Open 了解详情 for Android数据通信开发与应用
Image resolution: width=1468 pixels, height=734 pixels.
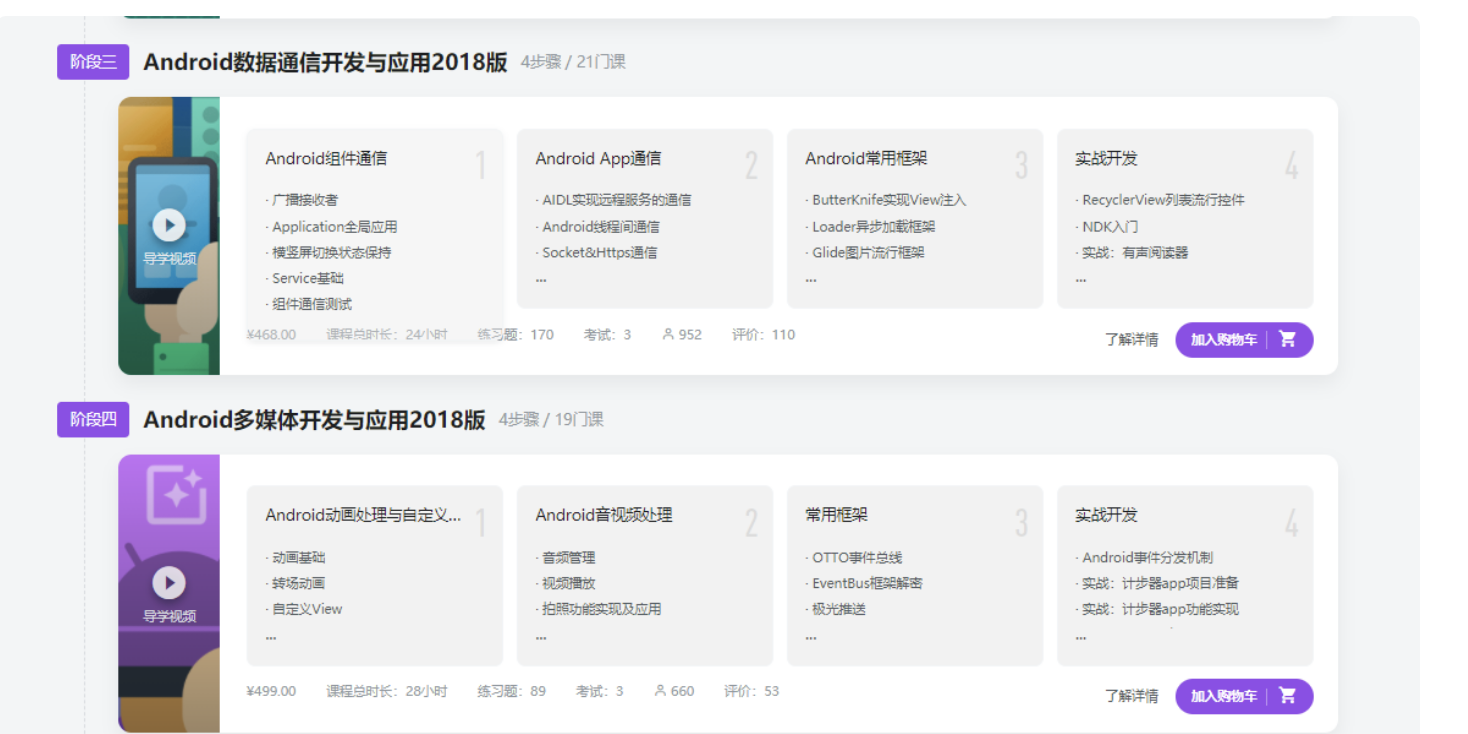tap(1131, 340)
